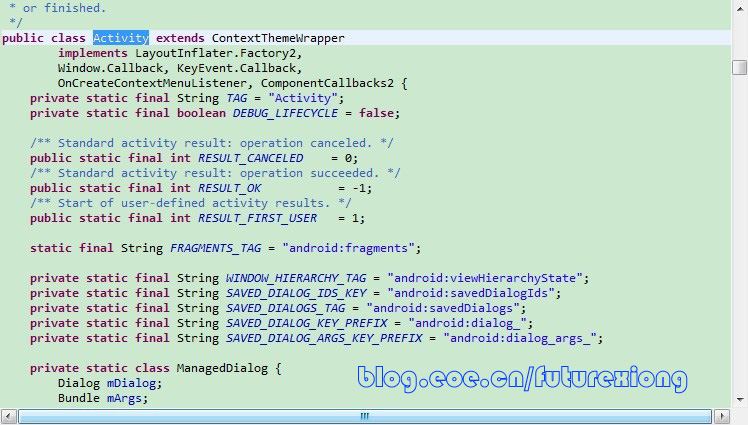This screenshot has height=425, width=748.
Task: Click the SAVED_DIALOG_IDS_KEY constant
Action: tap(296, 293)
